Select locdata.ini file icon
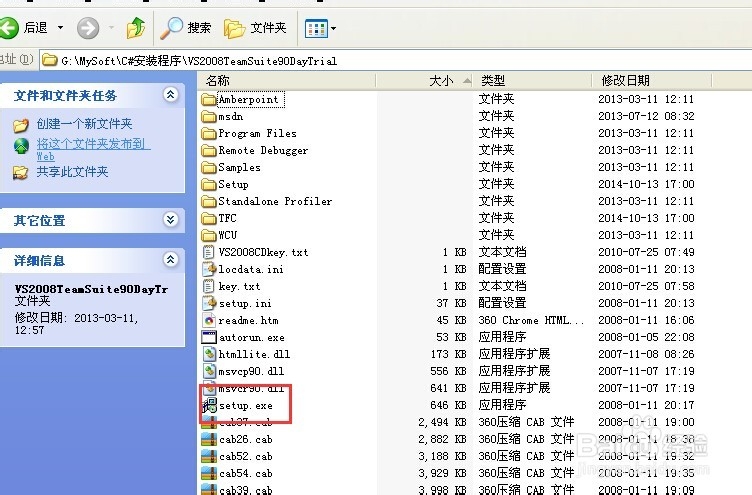The image size is (752, 495). (x=209, y=269)
